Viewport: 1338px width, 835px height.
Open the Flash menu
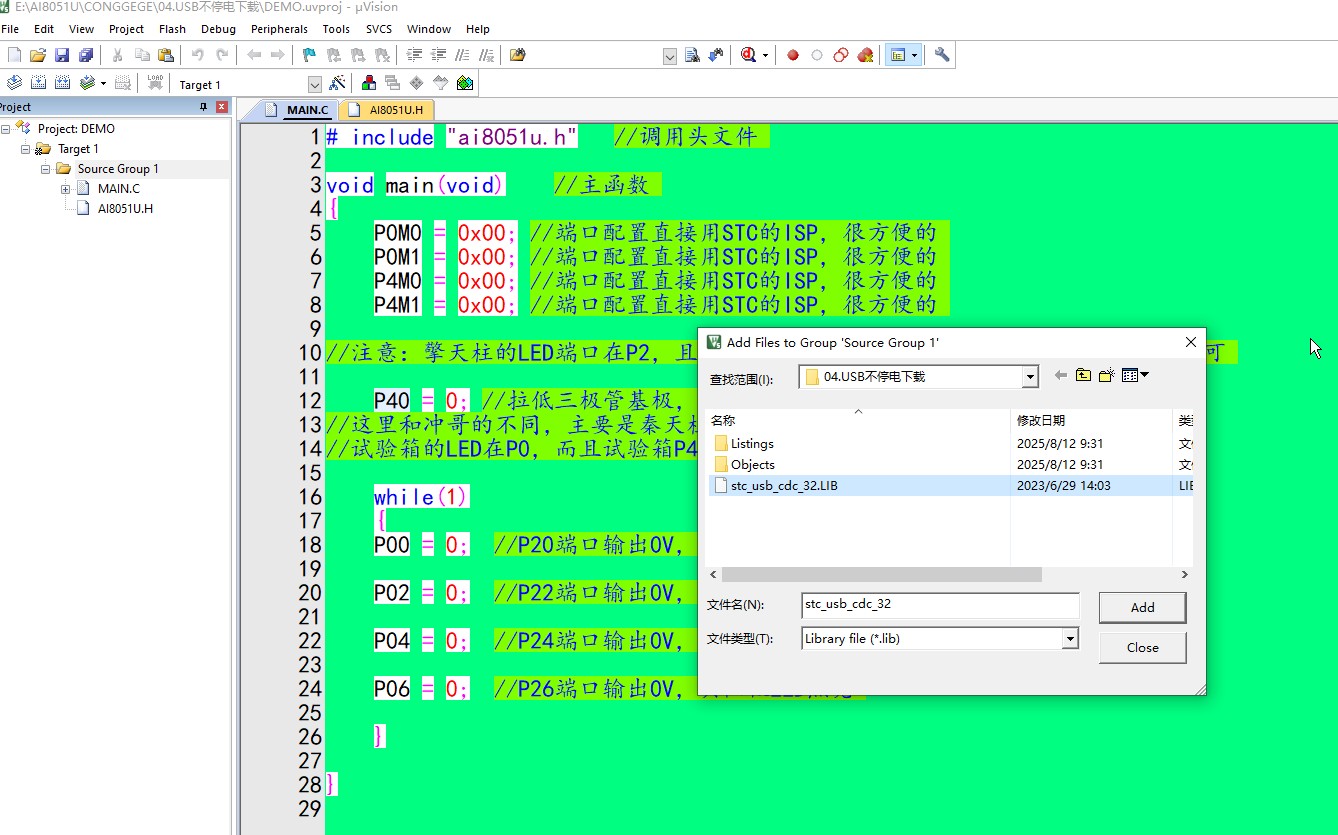tap(172, 29)
